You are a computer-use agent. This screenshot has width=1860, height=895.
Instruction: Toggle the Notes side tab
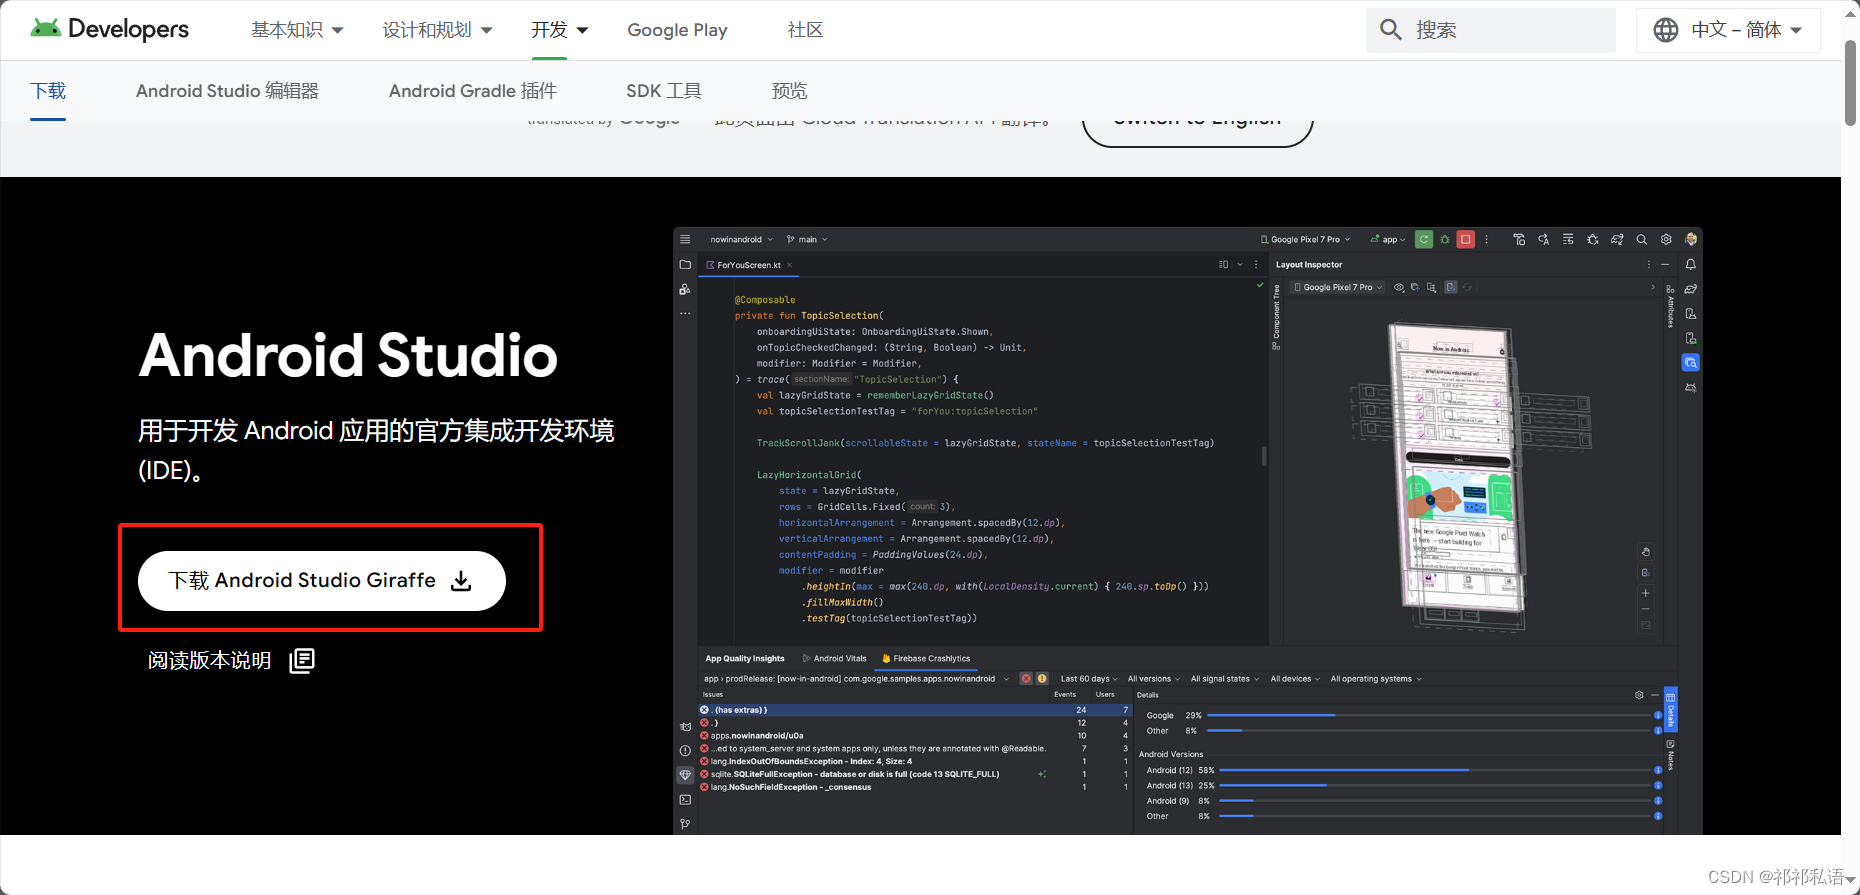click(x=1670, y=755)
